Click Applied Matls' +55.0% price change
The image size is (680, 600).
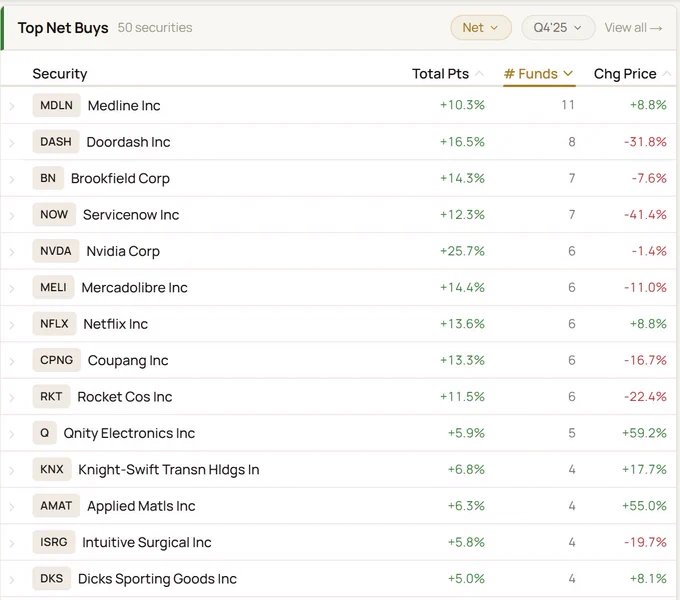[x=644, y=506]
